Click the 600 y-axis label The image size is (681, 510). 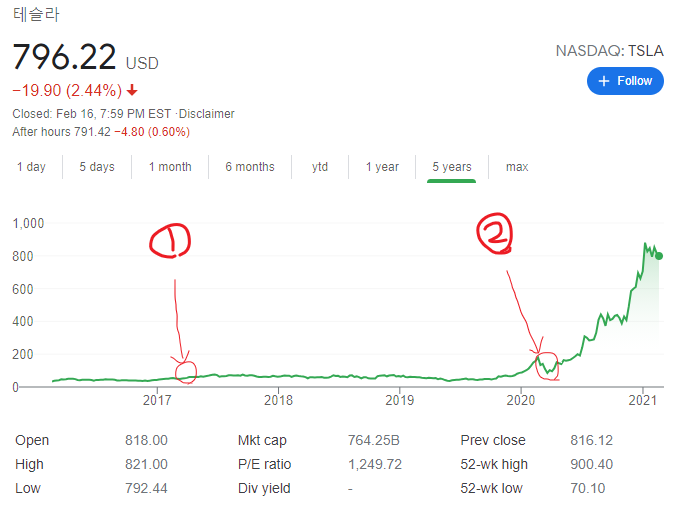[x=23, y=289]
